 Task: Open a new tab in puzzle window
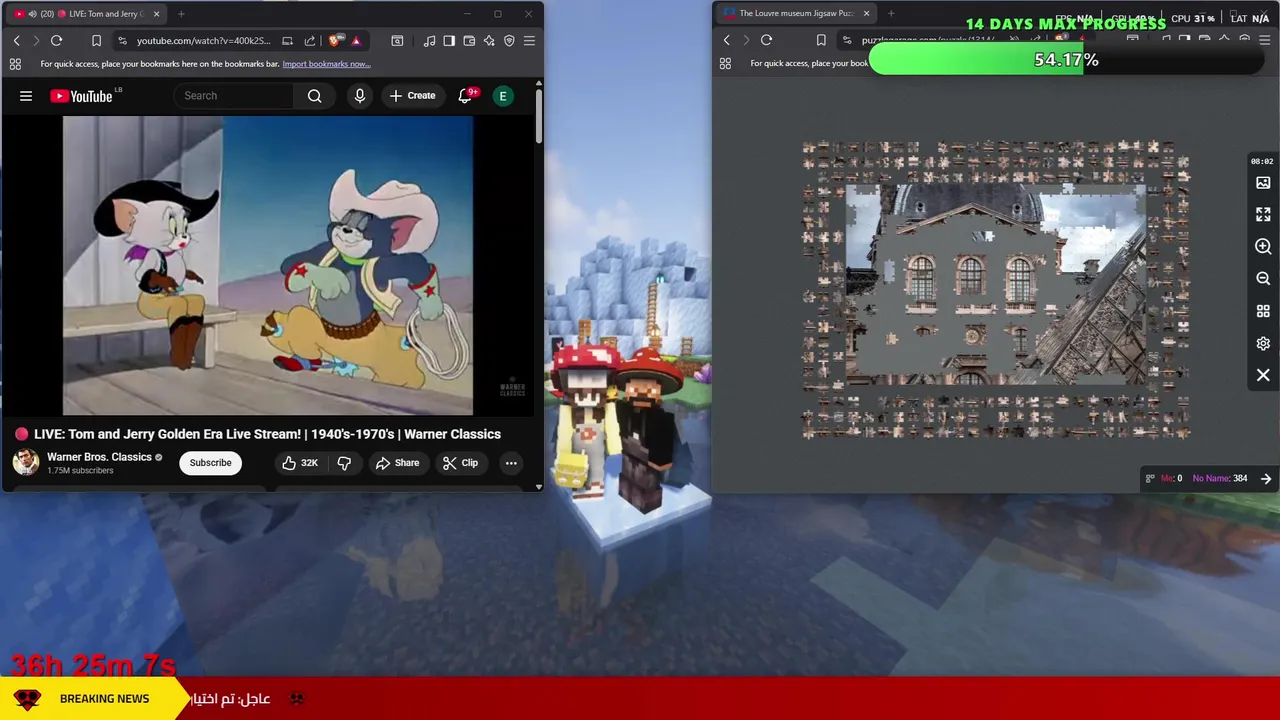coord(891,14)
